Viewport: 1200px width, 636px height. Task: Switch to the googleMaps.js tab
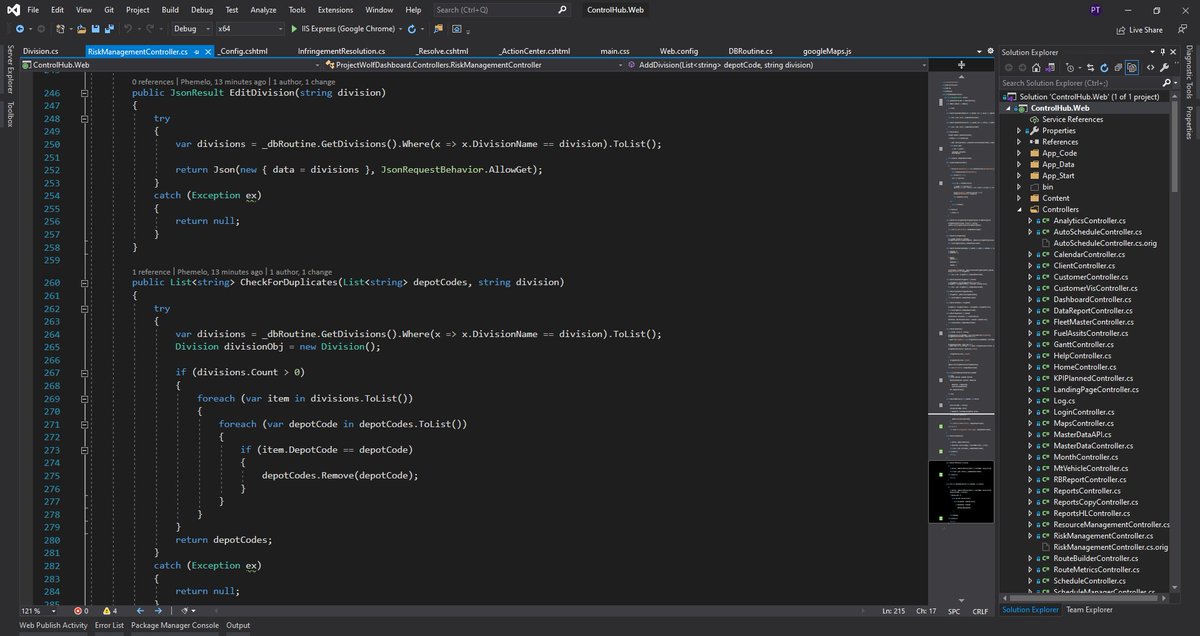coord(829,51)
